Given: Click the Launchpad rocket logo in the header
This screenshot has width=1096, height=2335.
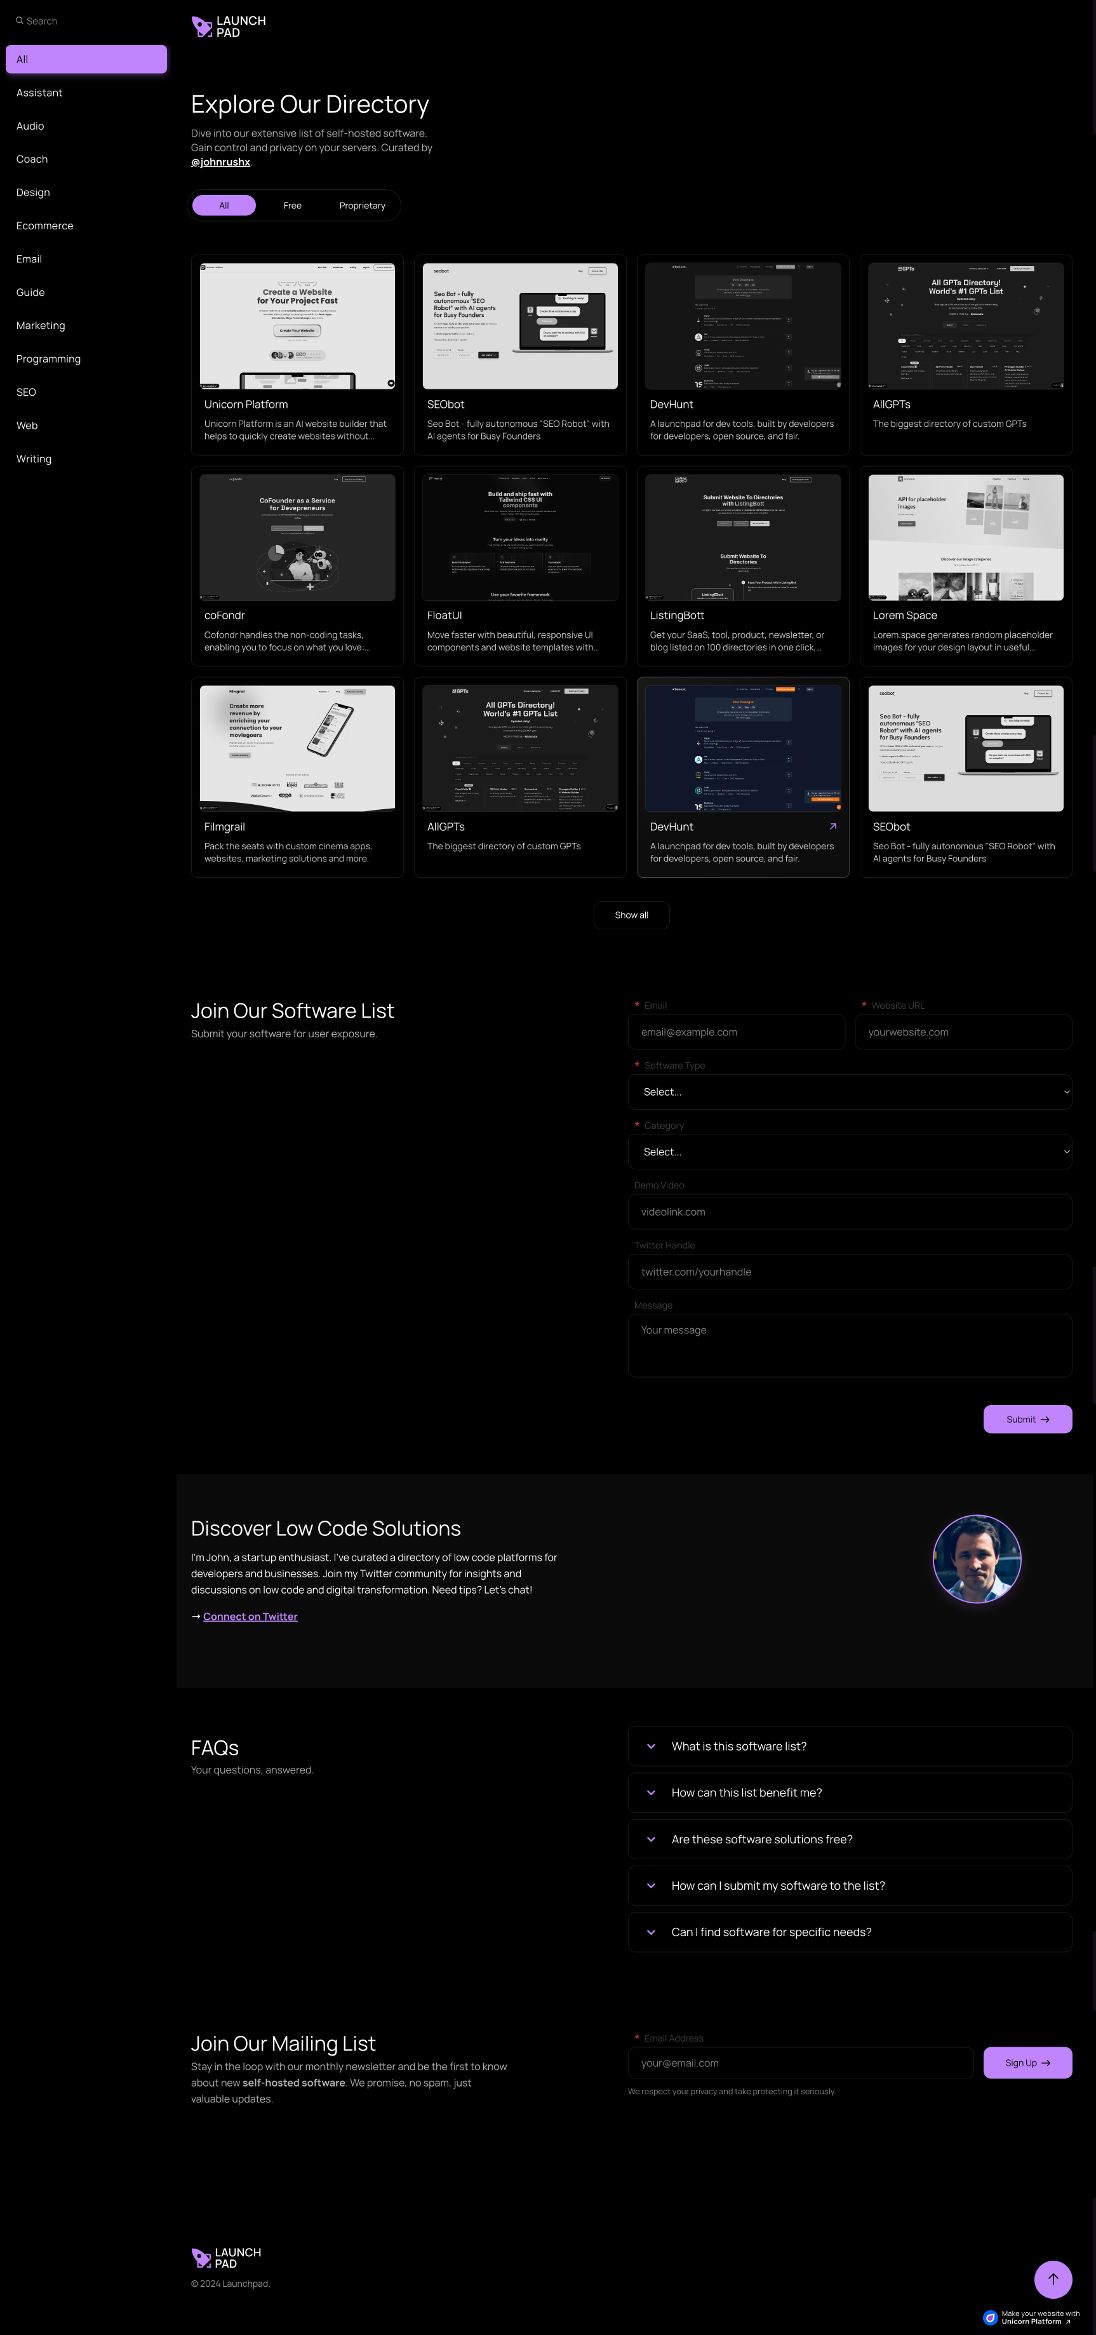Looking at the screenshot, I should click(x=229, y=26).
